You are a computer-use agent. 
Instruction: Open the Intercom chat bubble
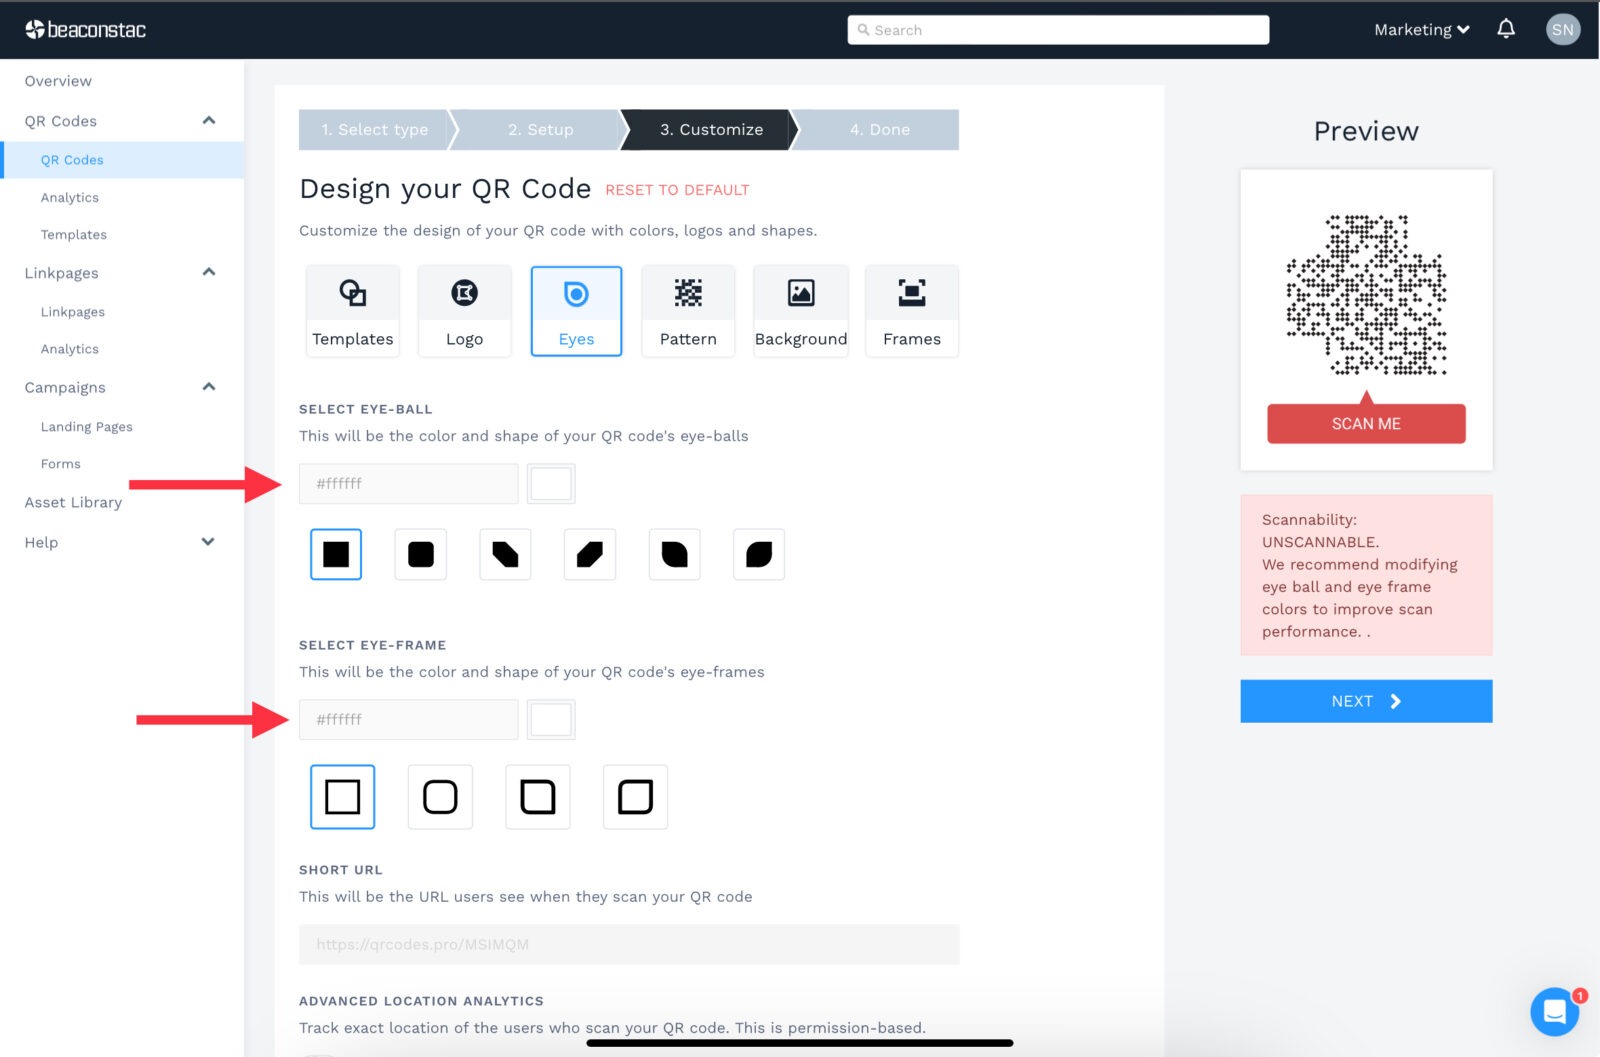1555,1012
